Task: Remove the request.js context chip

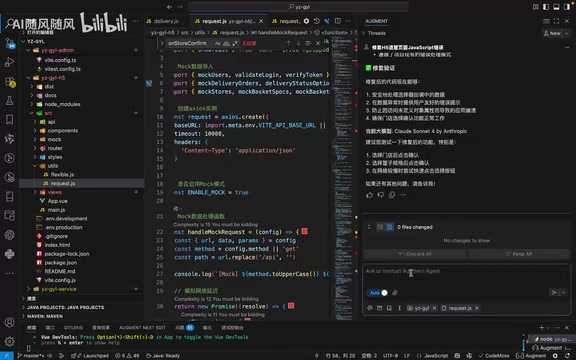Action: pos(477,308)
